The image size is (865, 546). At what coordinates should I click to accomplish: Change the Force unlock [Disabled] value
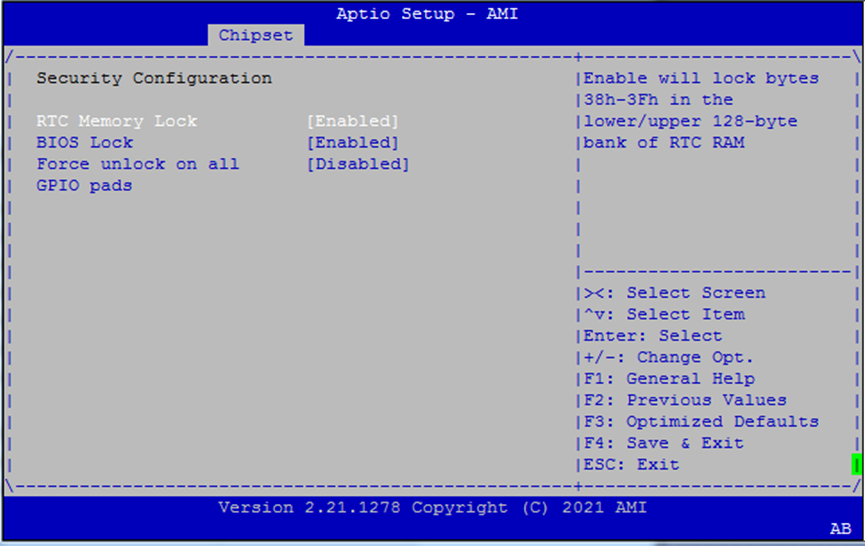[358, 164]
